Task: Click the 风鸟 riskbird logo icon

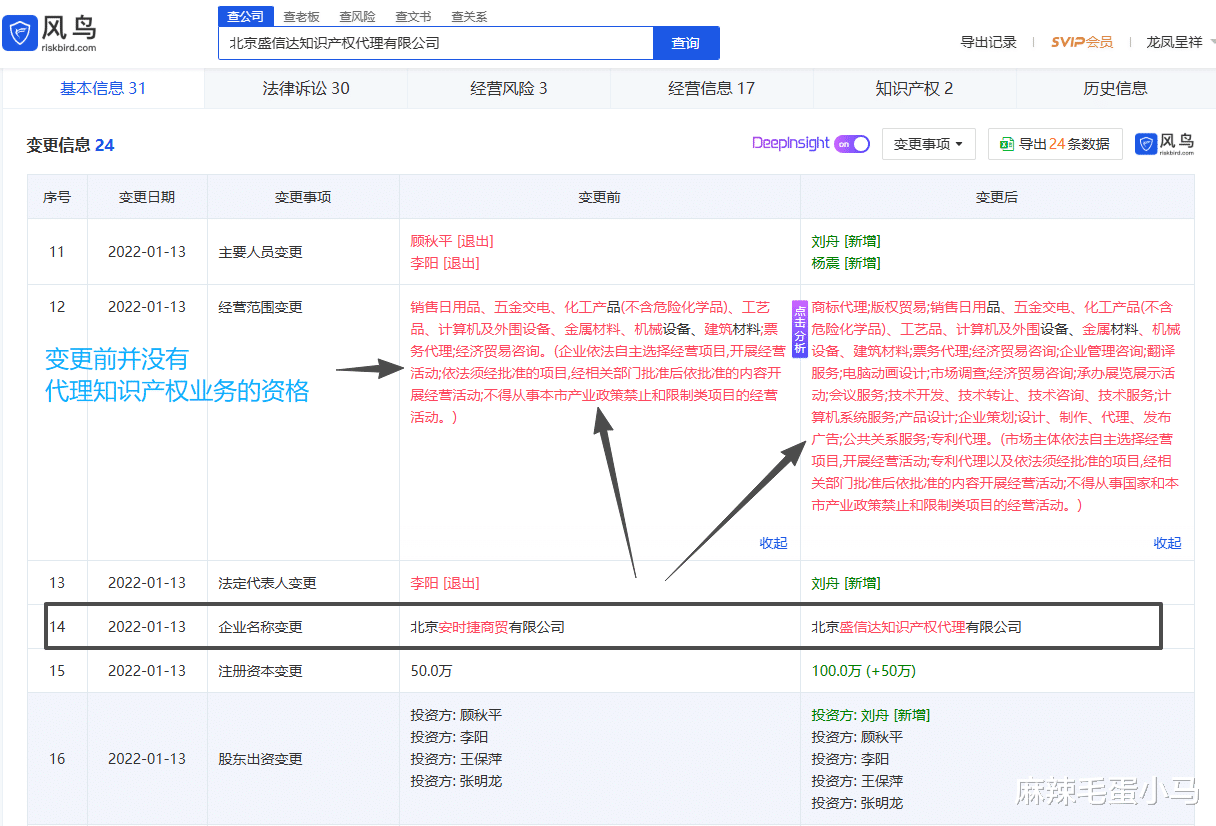Action: click(20, 33)
